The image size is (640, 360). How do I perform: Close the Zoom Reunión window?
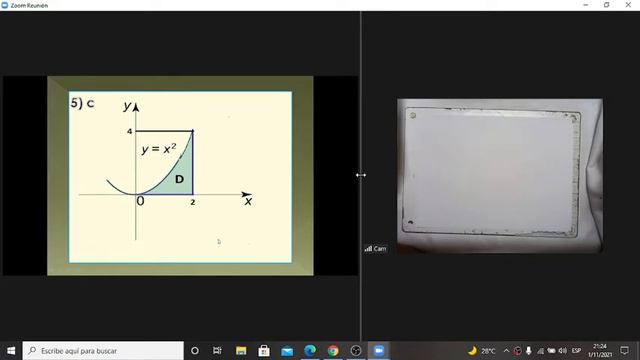click(628, 5)
